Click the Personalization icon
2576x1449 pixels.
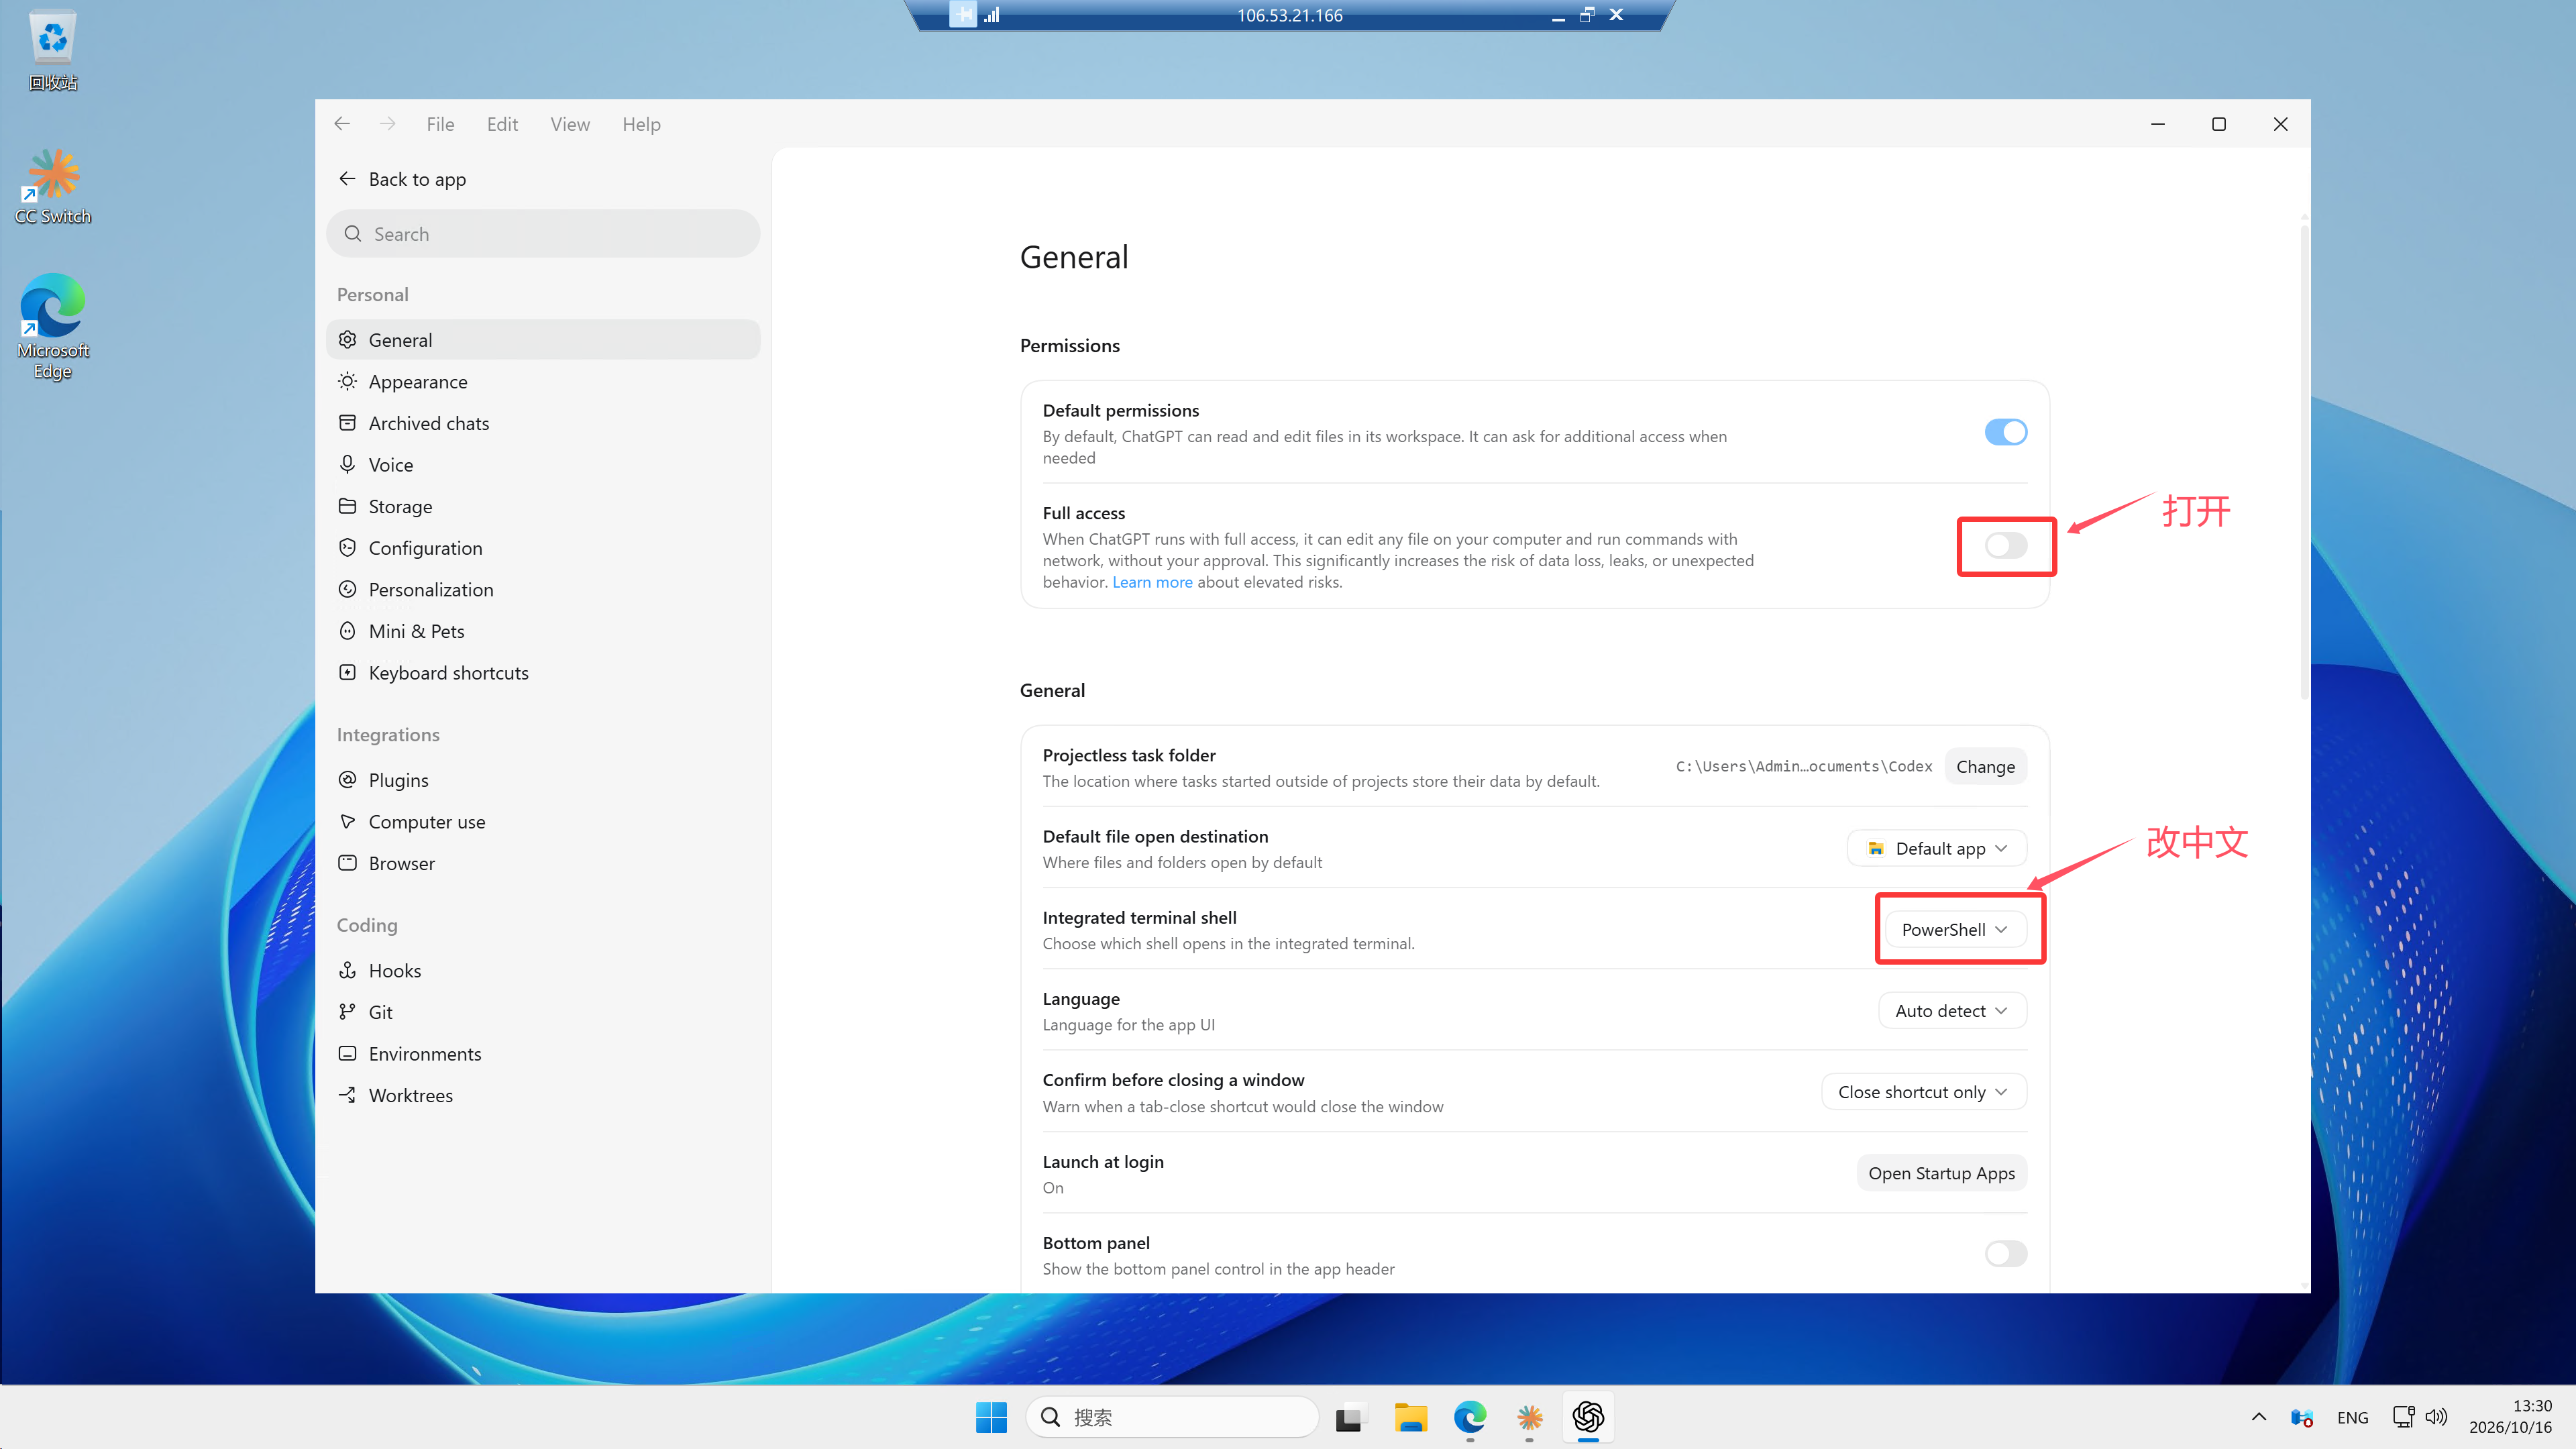coord(347,589)
